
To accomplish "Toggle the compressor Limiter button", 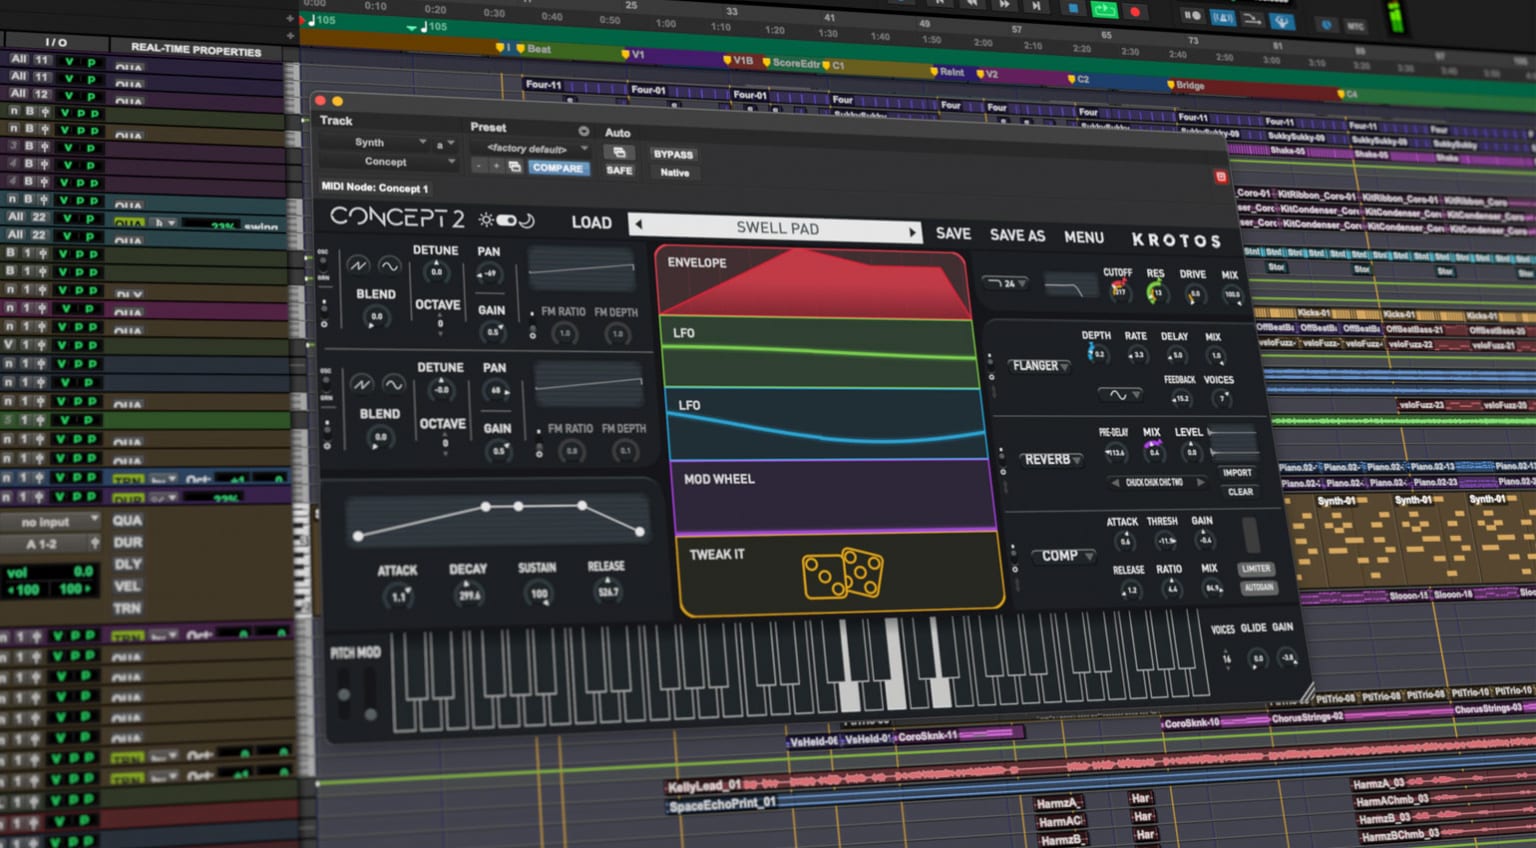I will (x=1255, y=568).
